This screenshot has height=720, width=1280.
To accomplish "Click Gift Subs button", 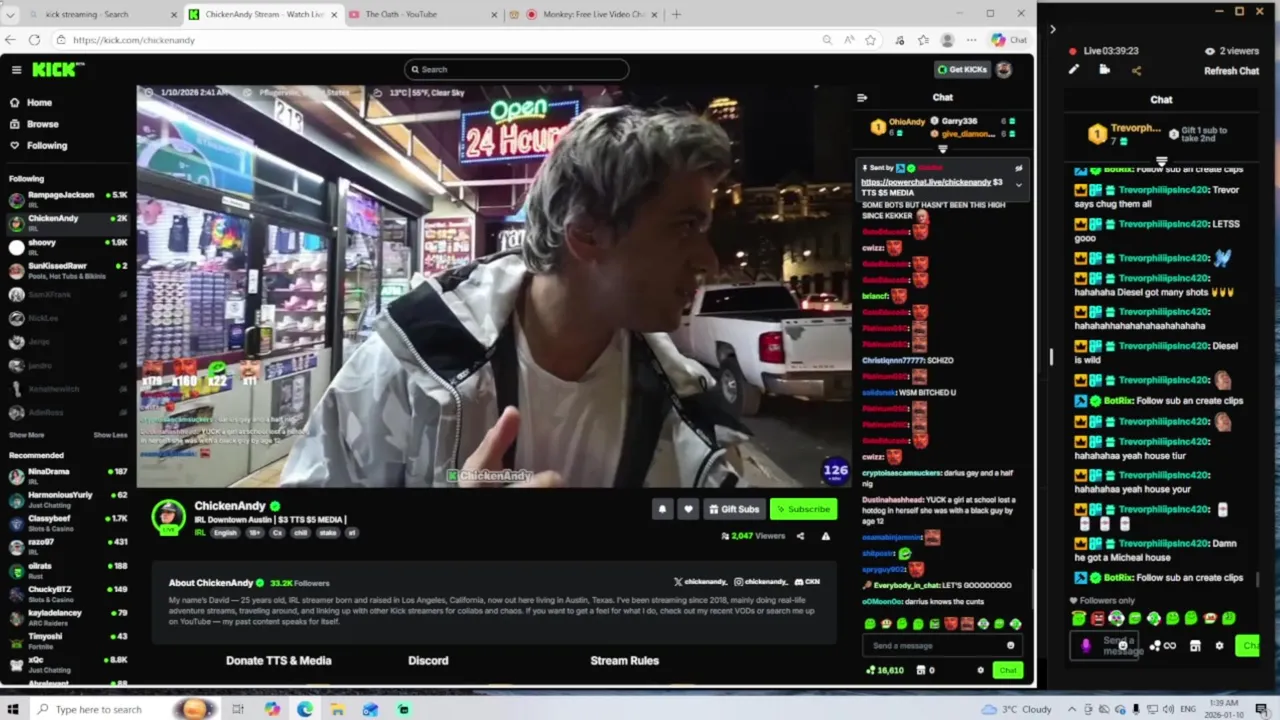I will (734, 509).
